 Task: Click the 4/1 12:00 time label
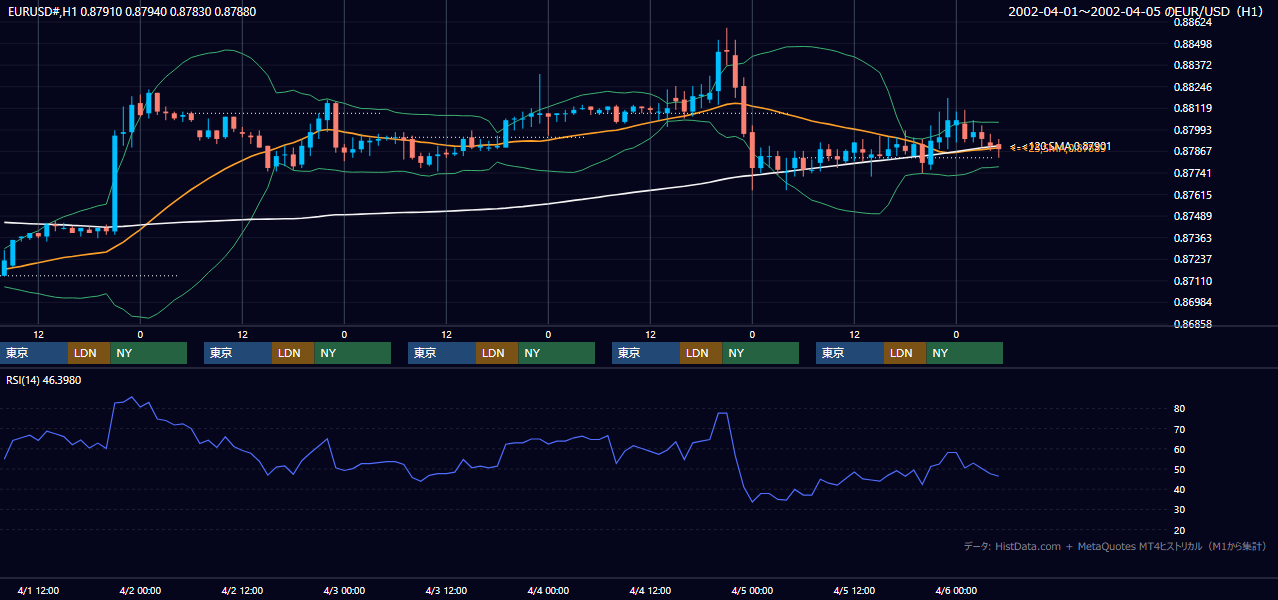[39, 591]
